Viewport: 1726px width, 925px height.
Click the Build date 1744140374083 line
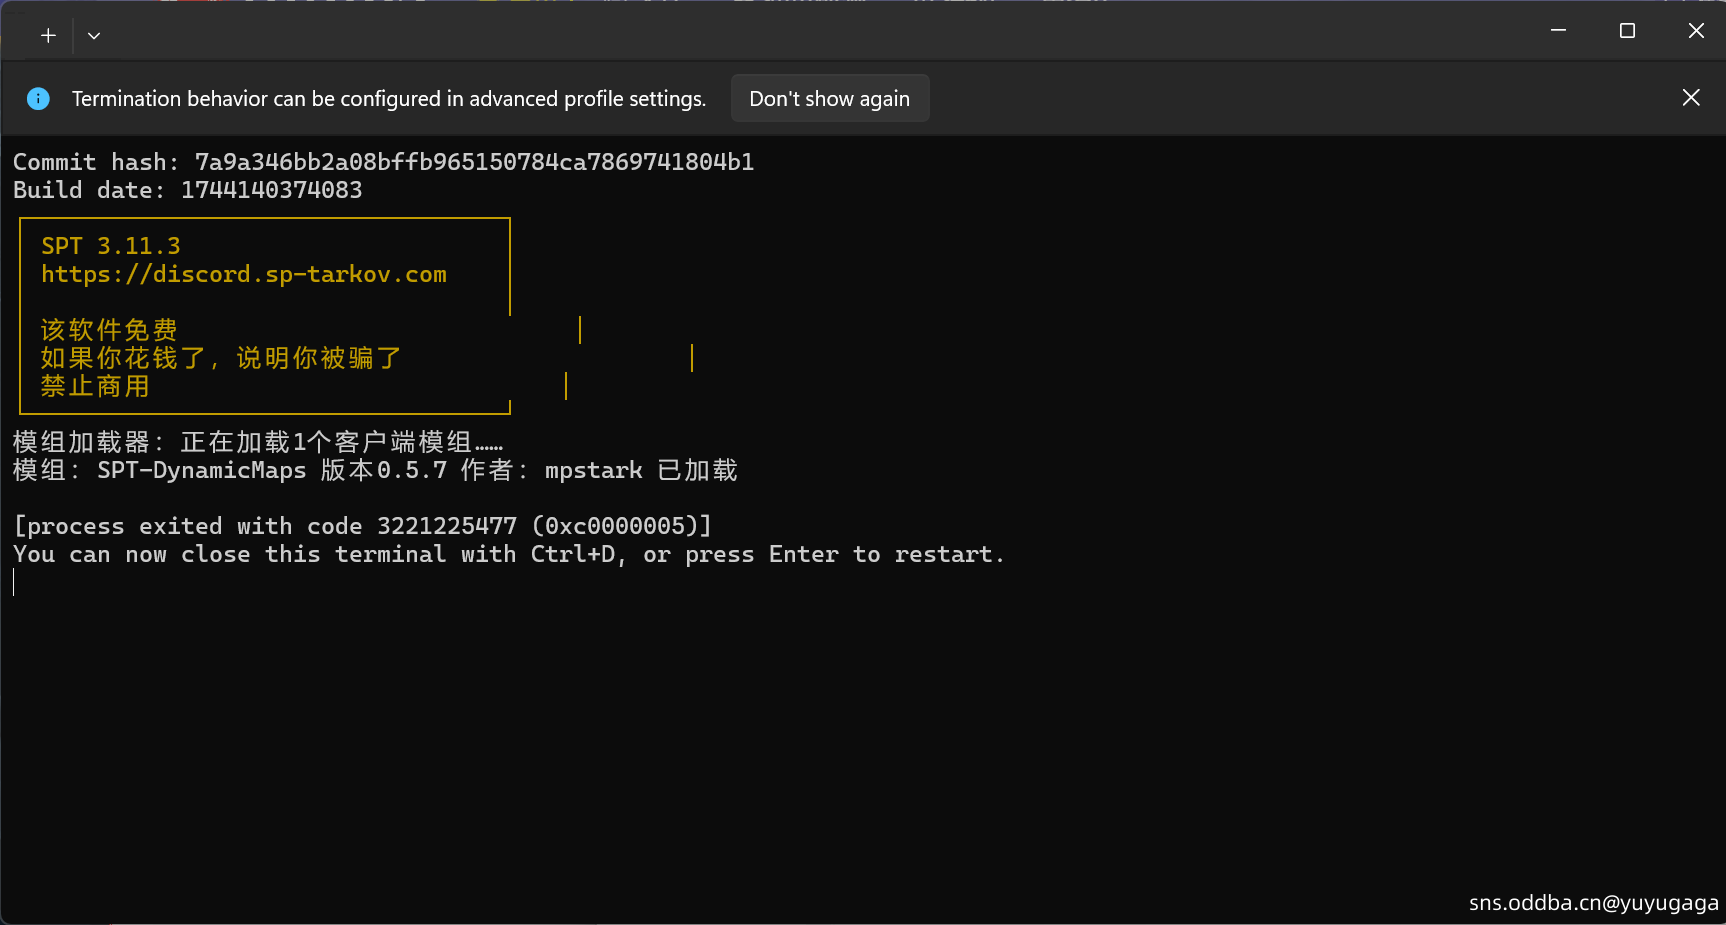click(188, 190)
